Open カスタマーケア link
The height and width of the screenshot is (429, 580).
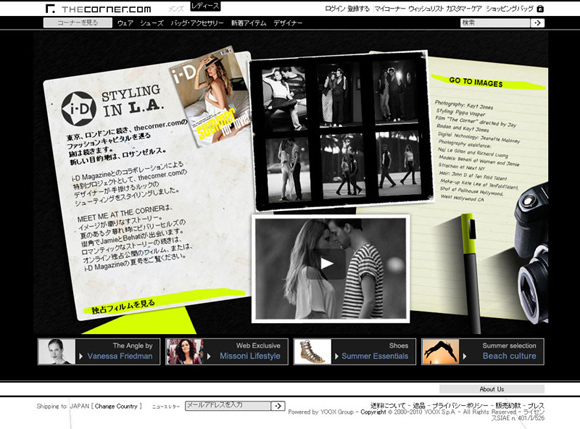(464, 9)
